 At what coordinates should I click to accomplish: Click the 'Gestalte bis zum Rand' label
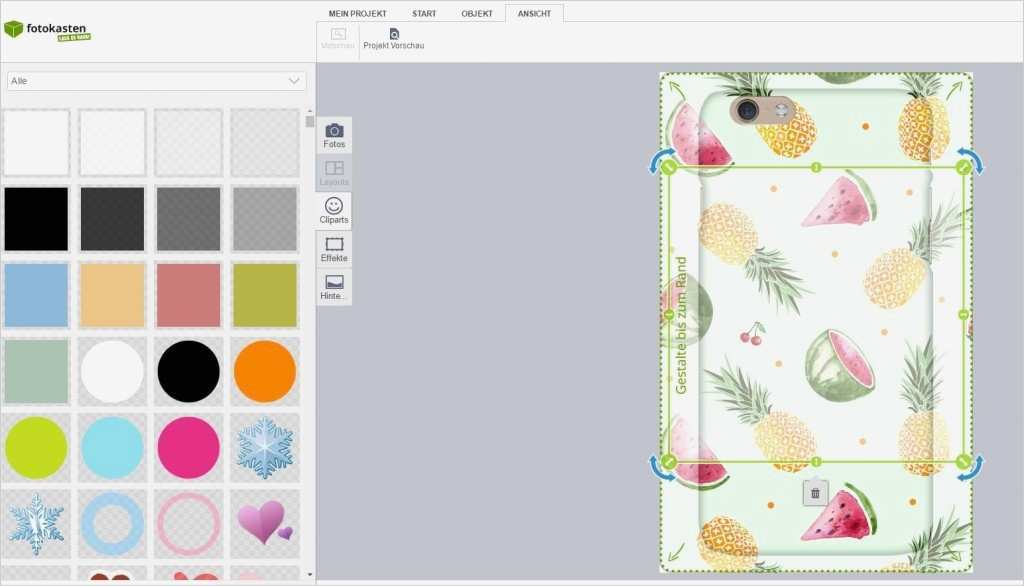681,325
